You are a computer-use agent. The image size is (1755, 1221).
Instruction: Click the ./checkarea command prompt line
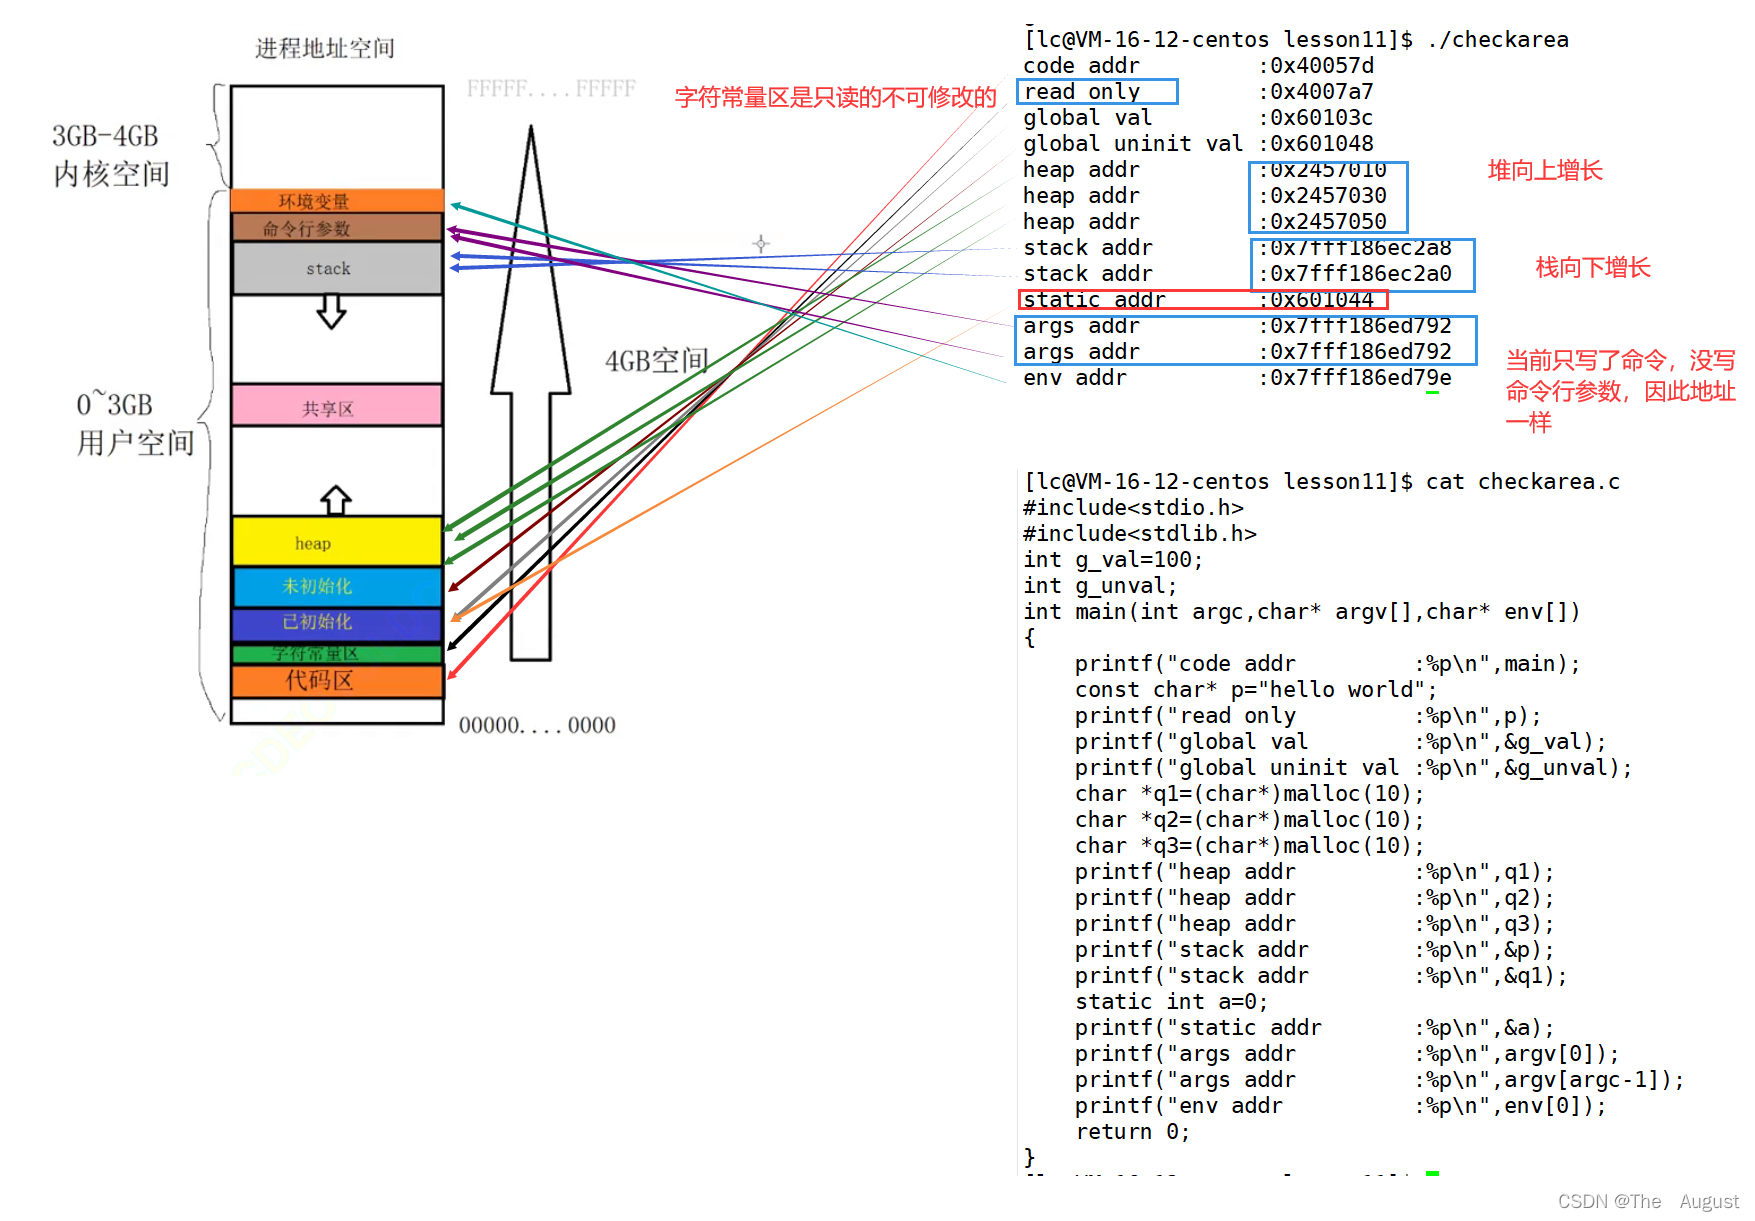pyautogui.click(x=1296, y=39)
